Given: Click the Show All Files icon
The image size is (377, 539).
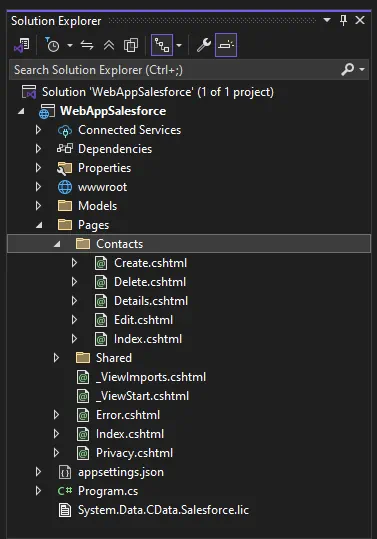Looking at the screenshot, I should [x=131, y=45].
